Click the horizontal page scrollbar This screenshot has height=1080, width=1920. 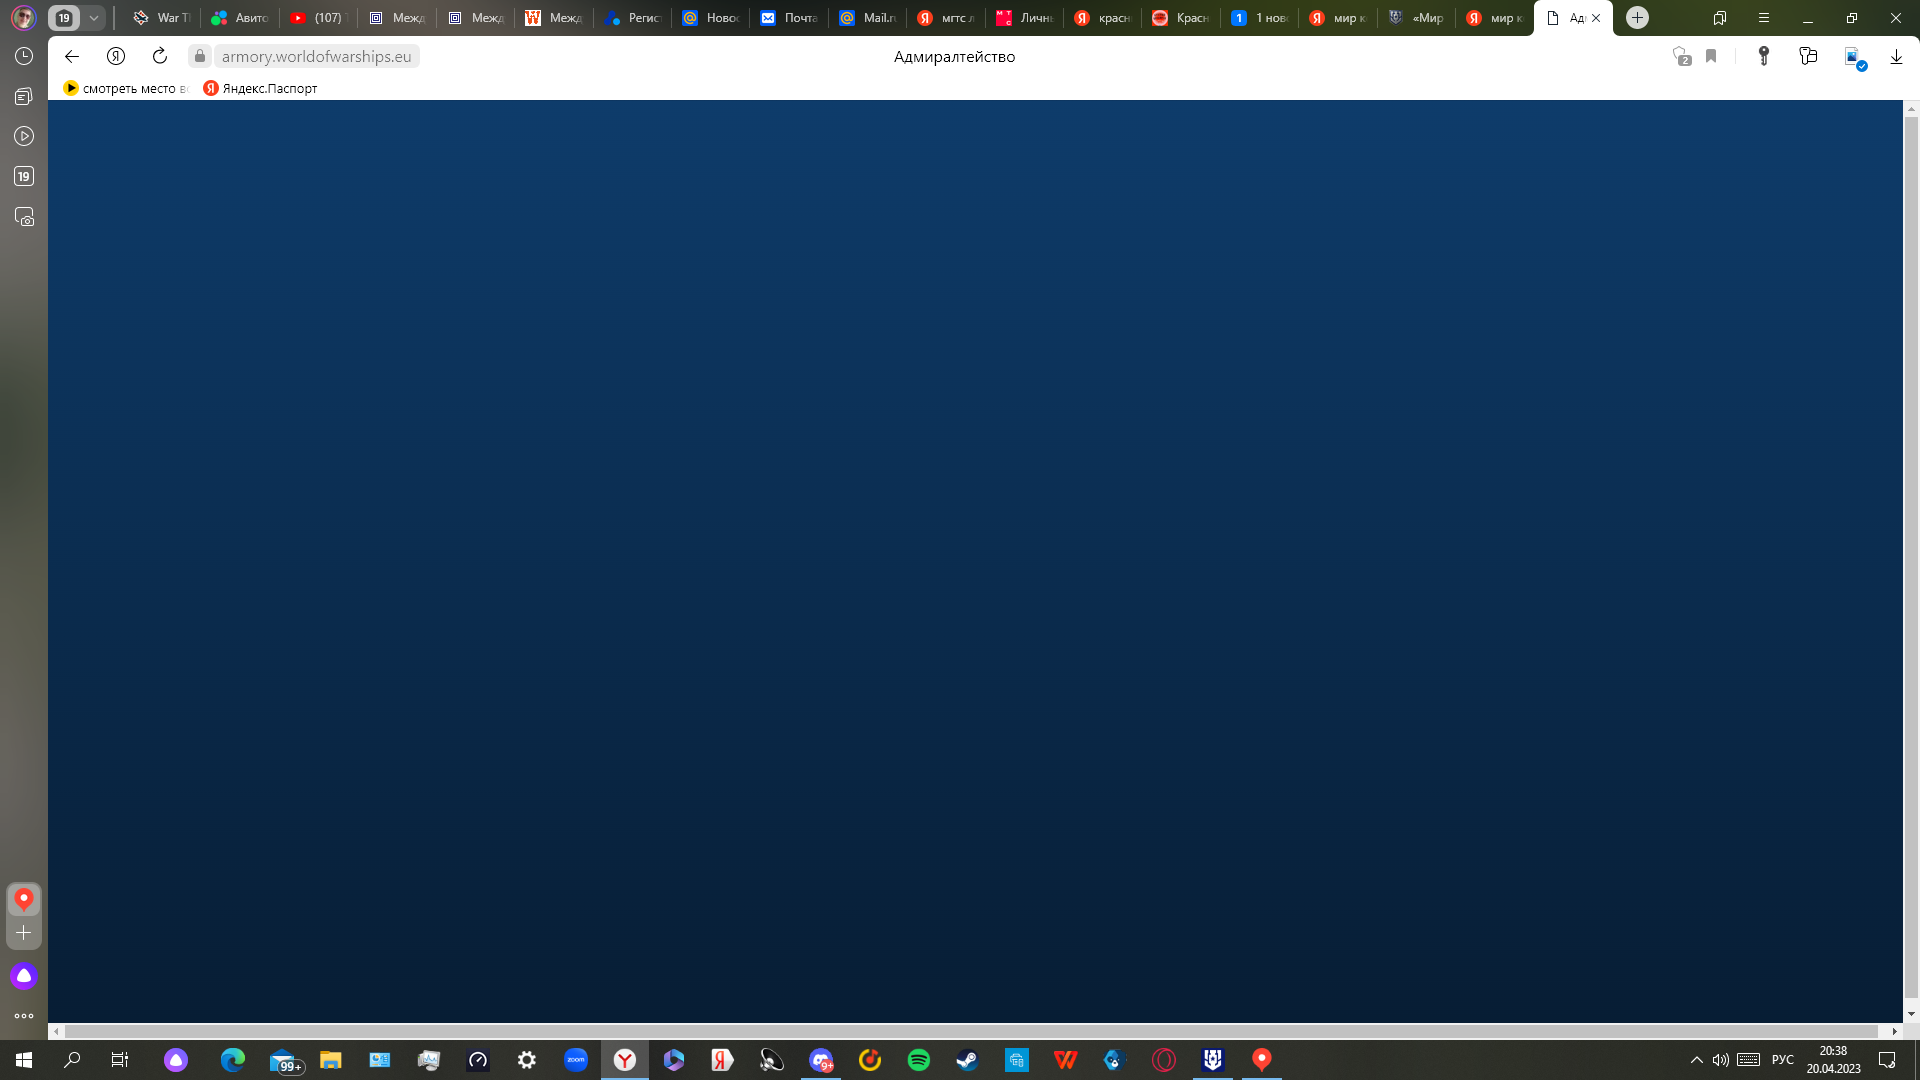(970, 1031)
